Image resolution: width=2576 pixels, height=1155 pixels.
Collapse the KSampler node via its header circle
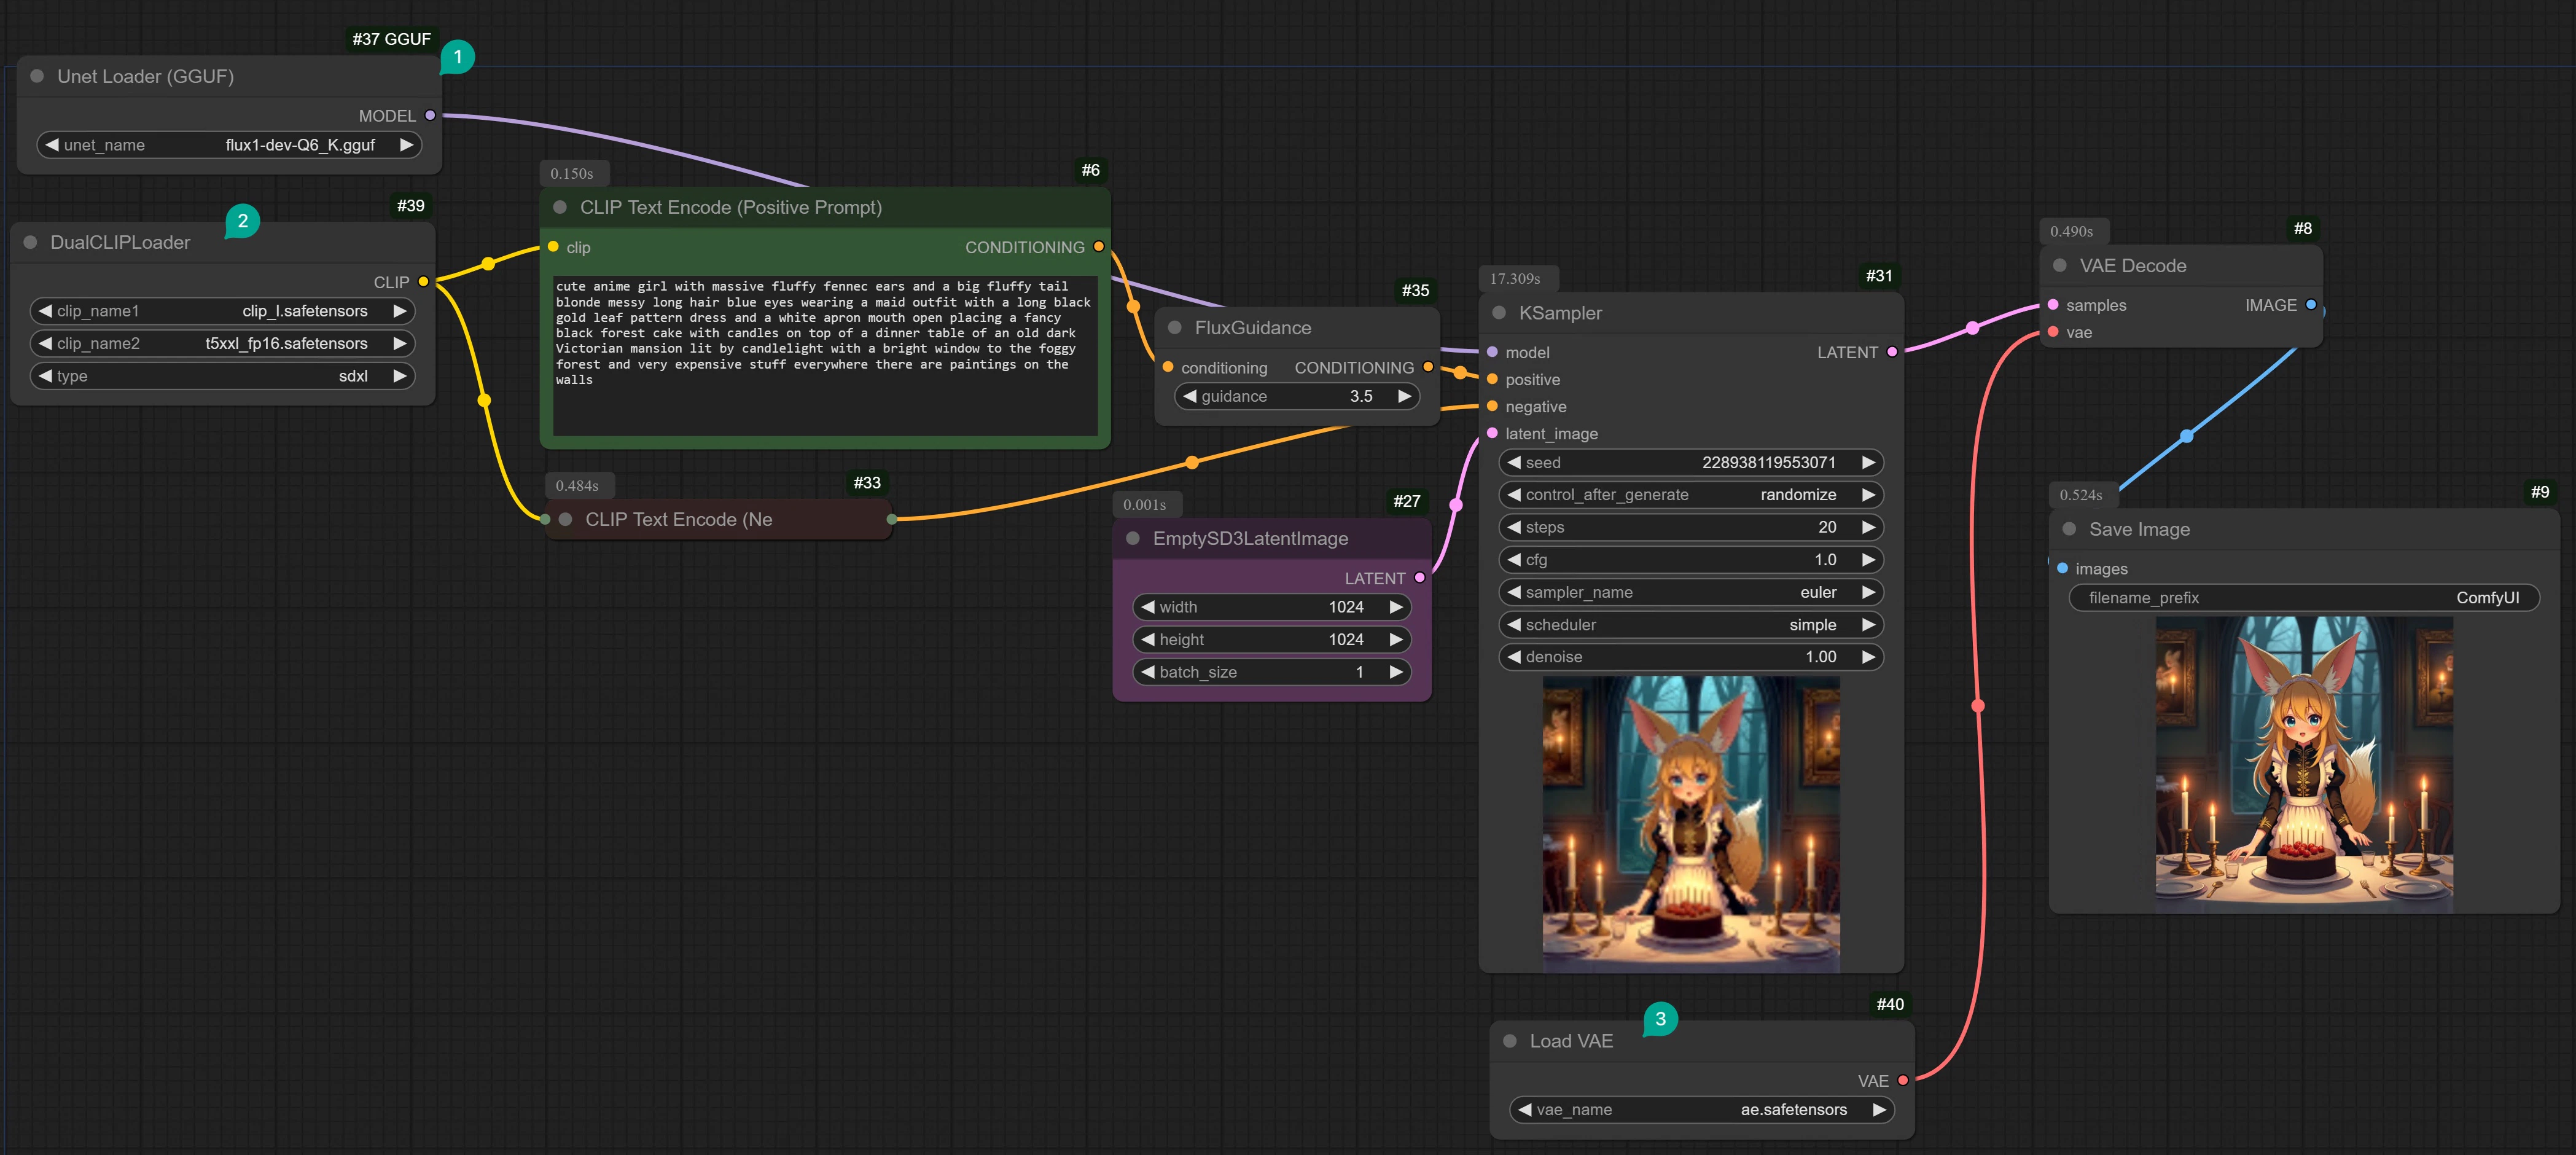(1499, 312)
